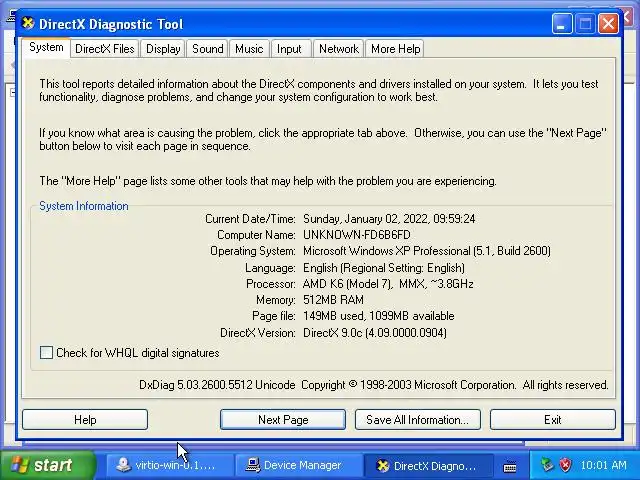Image resolution: width=640 pixels, height=480 pixels.
Task: Switch to the Input tab
Action: [289, 49]
